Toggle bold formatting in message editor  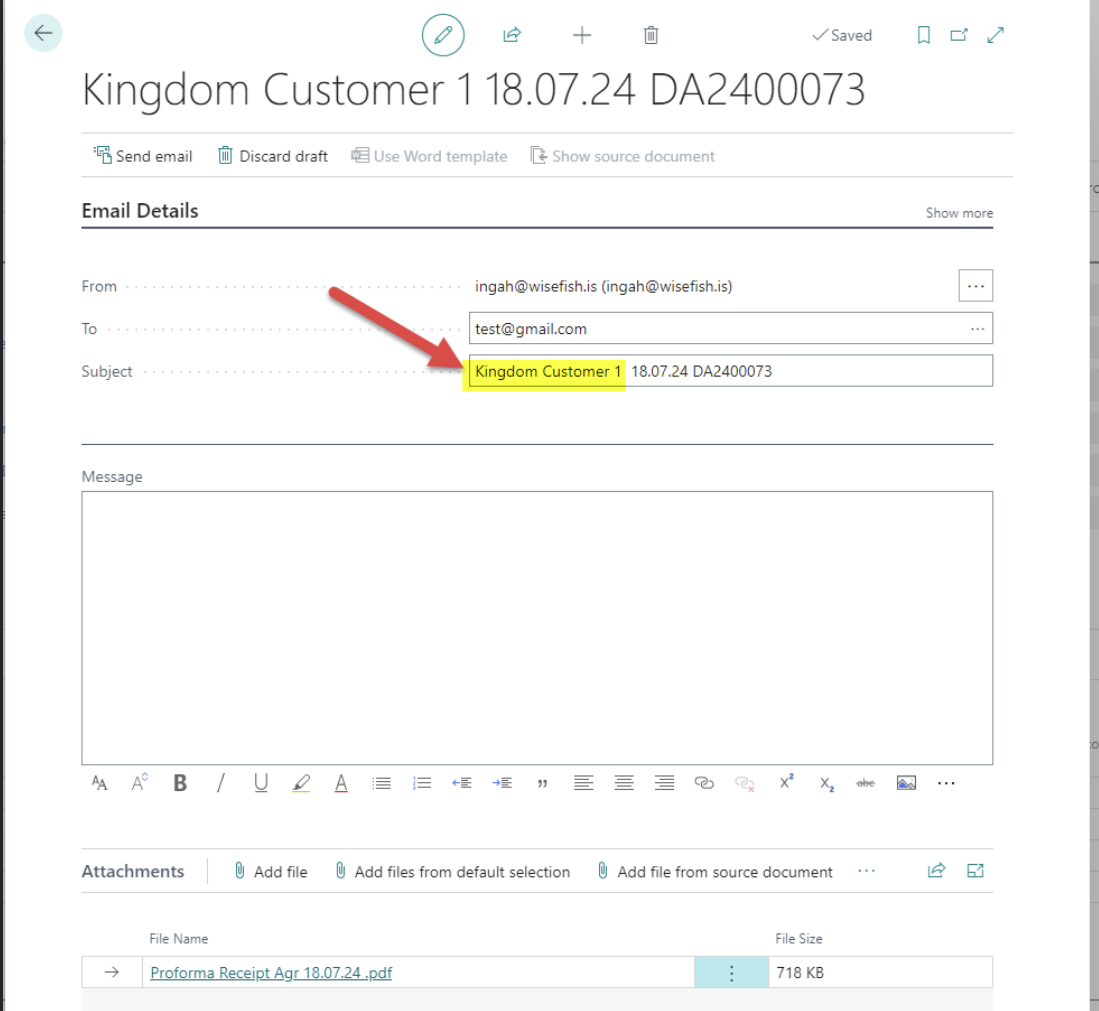(x=180, y=783)
